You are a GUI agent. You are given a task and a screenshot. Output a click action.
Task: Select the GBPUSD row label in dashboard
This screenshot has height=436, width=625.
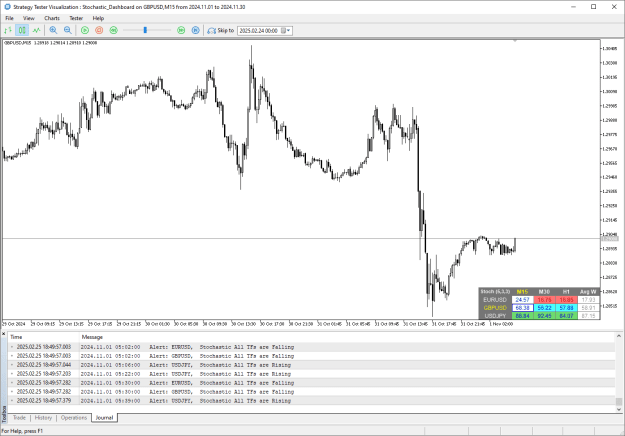pyautogui.click(x=495, y=308)
